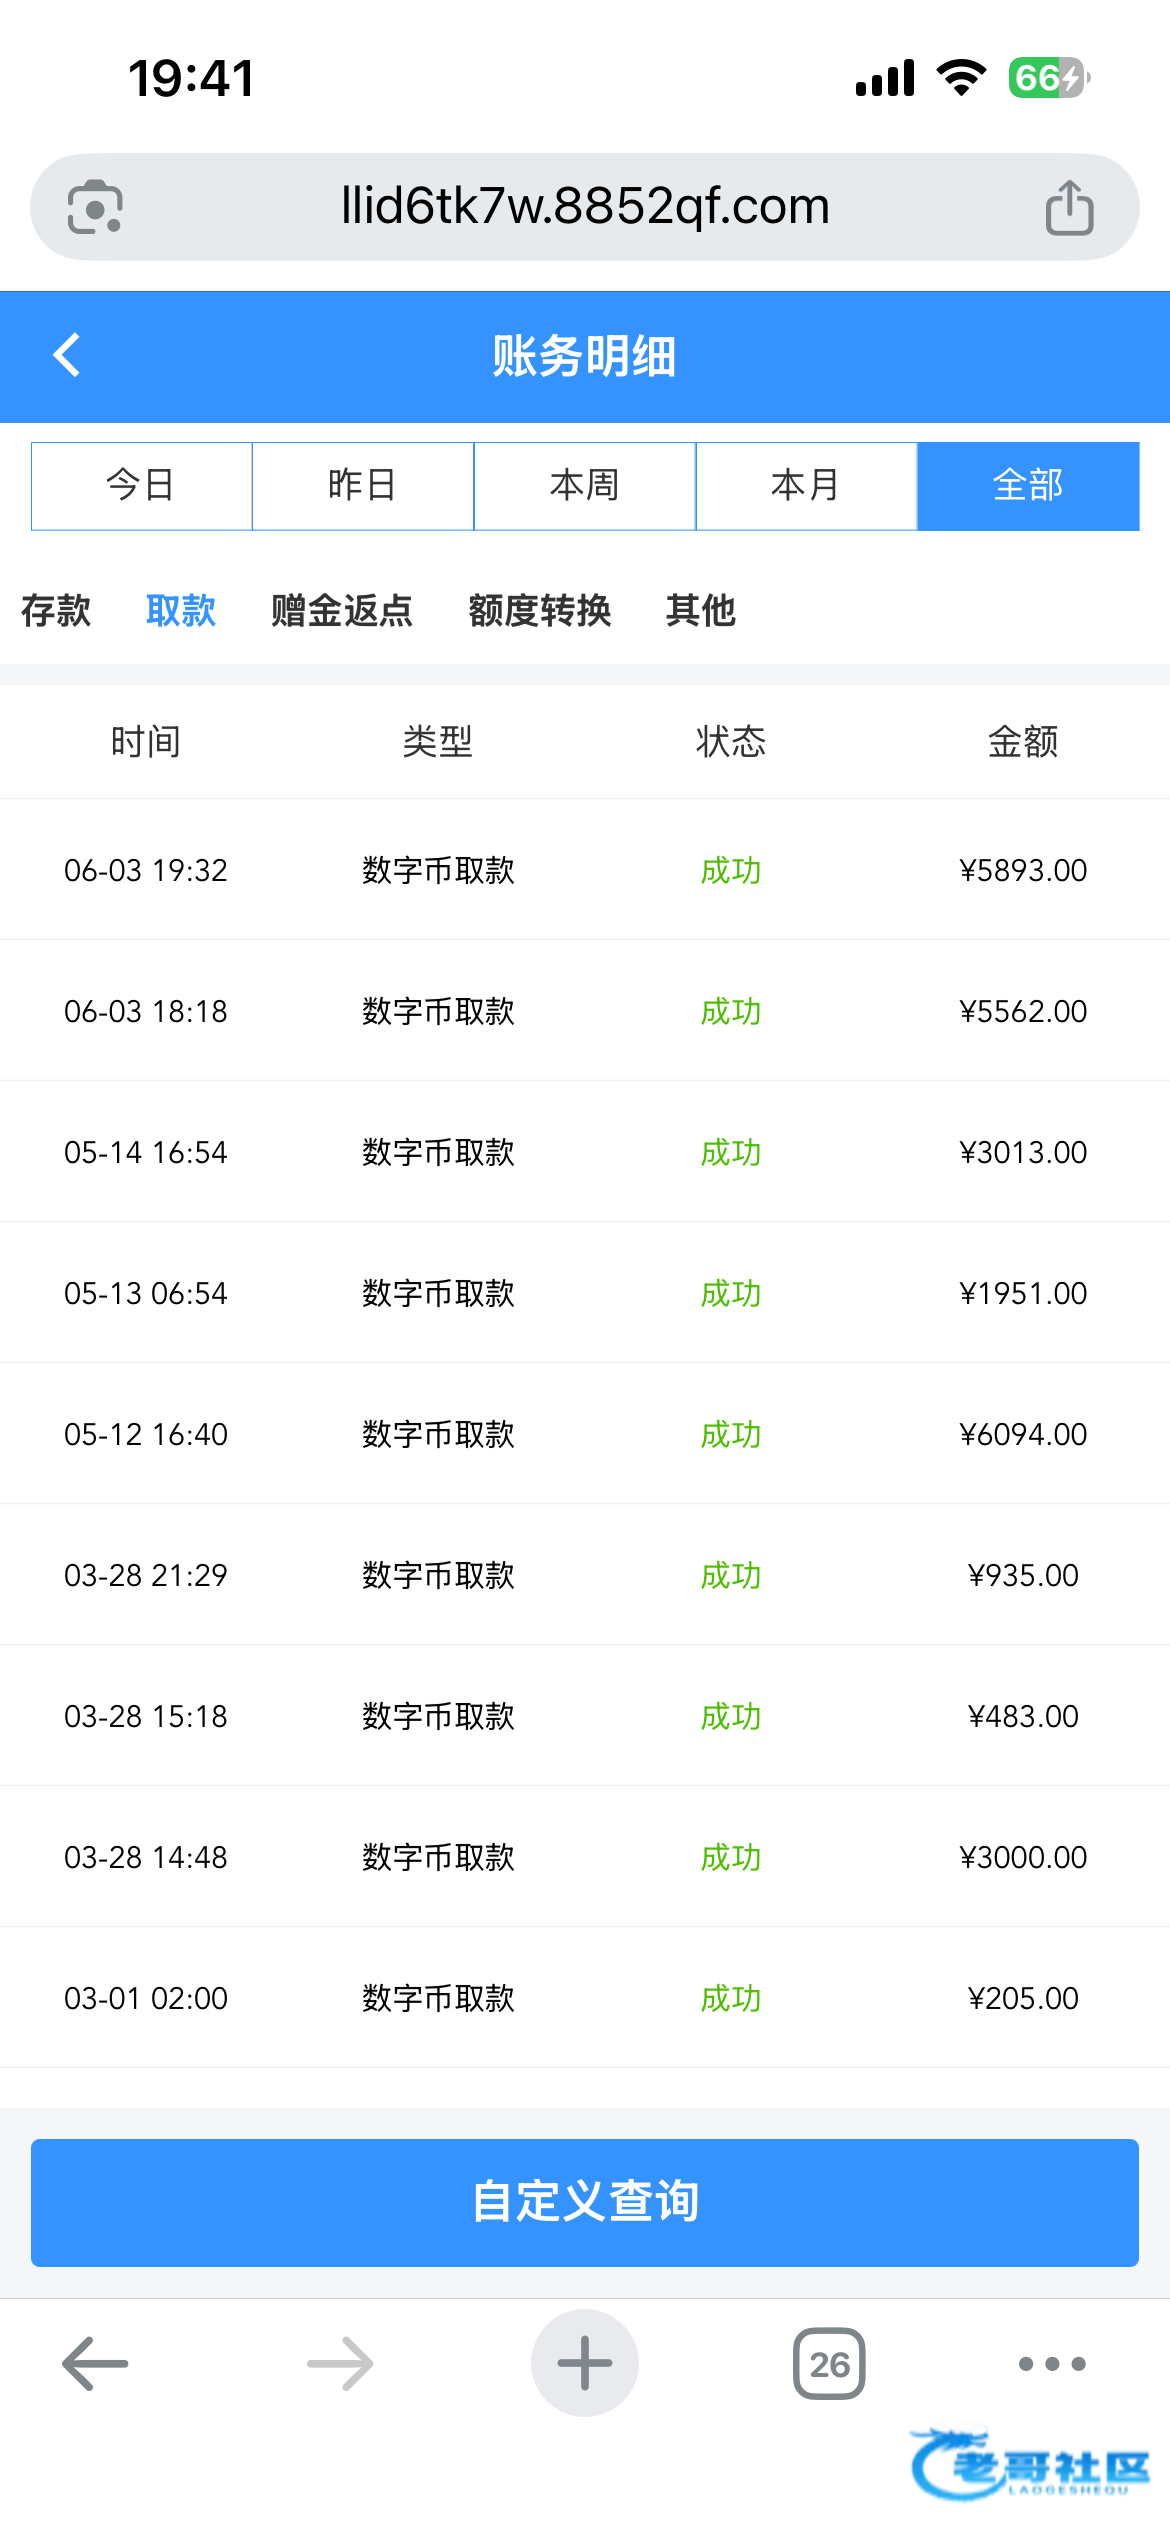Switch to the 赠金返点 category tab
Viewport: 1170px width, 2532px height.
(342, 610)
